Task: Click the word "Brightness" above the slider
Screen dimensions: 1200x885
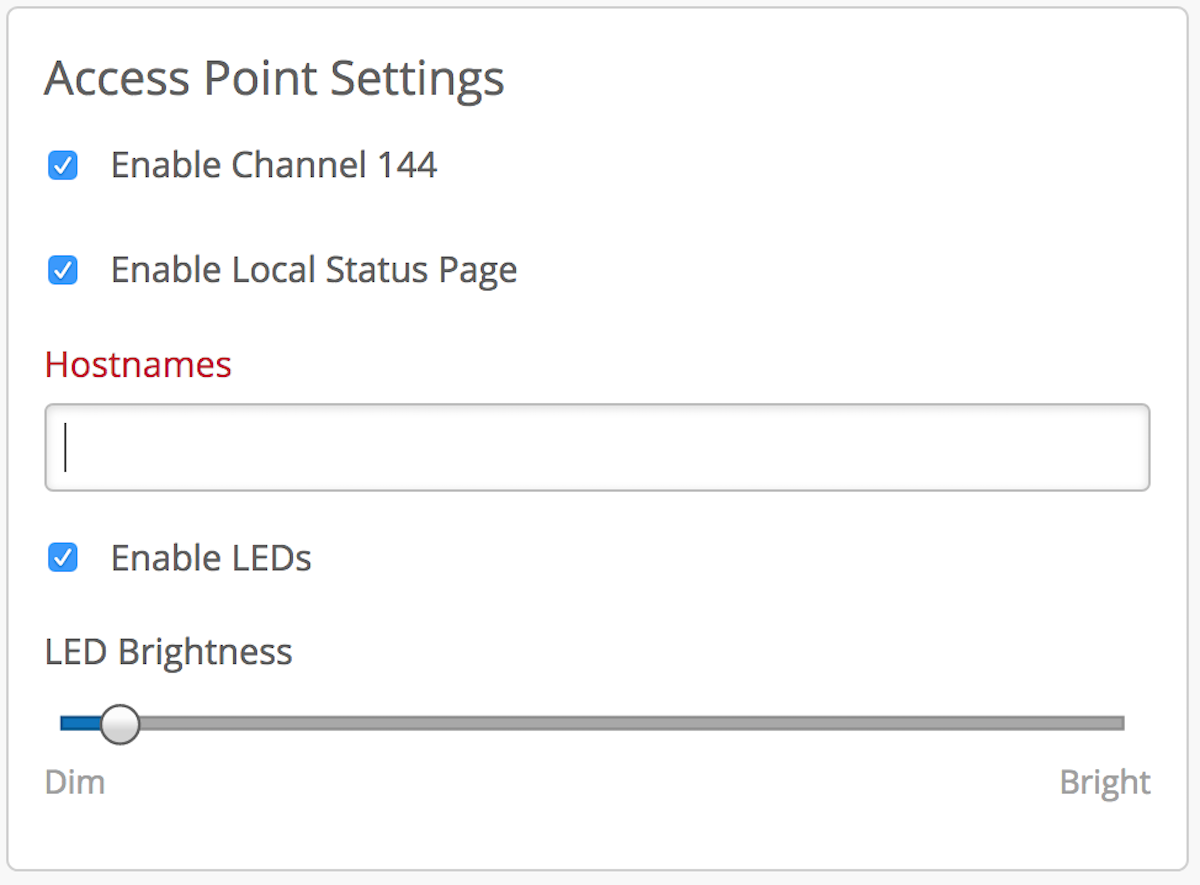Action: pos(205,652)
